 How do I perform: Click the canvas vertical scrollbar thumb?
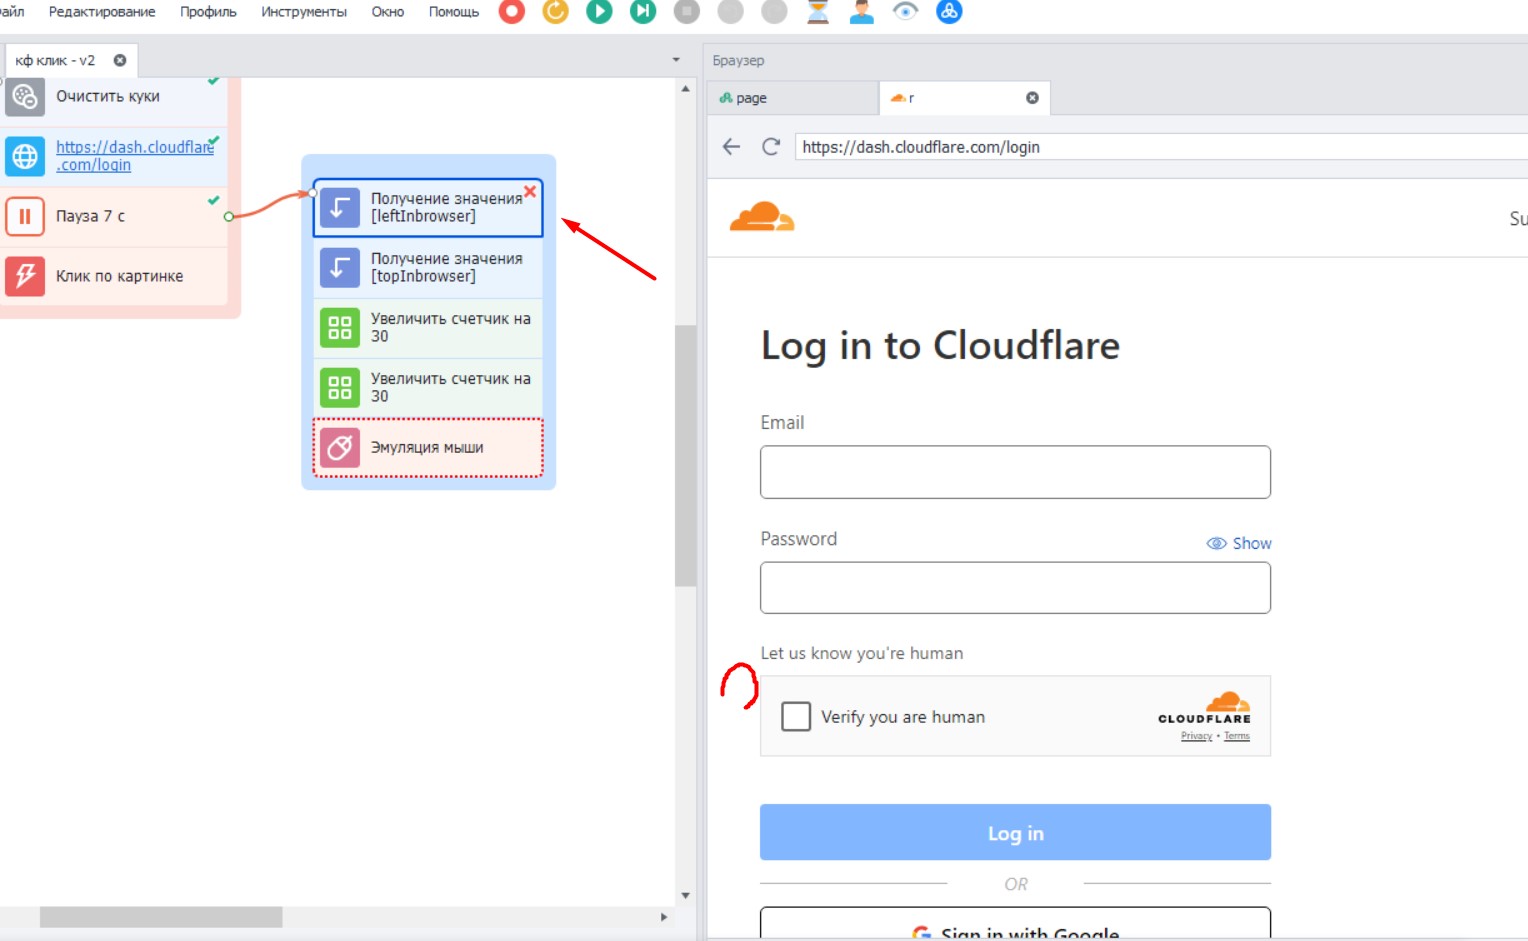point(685,455)
